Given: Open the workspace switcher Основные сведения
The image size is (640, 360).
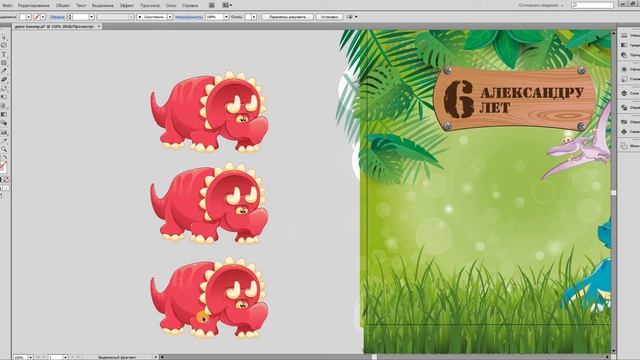Looking at the screenshot, I should [x=541, y=5].
